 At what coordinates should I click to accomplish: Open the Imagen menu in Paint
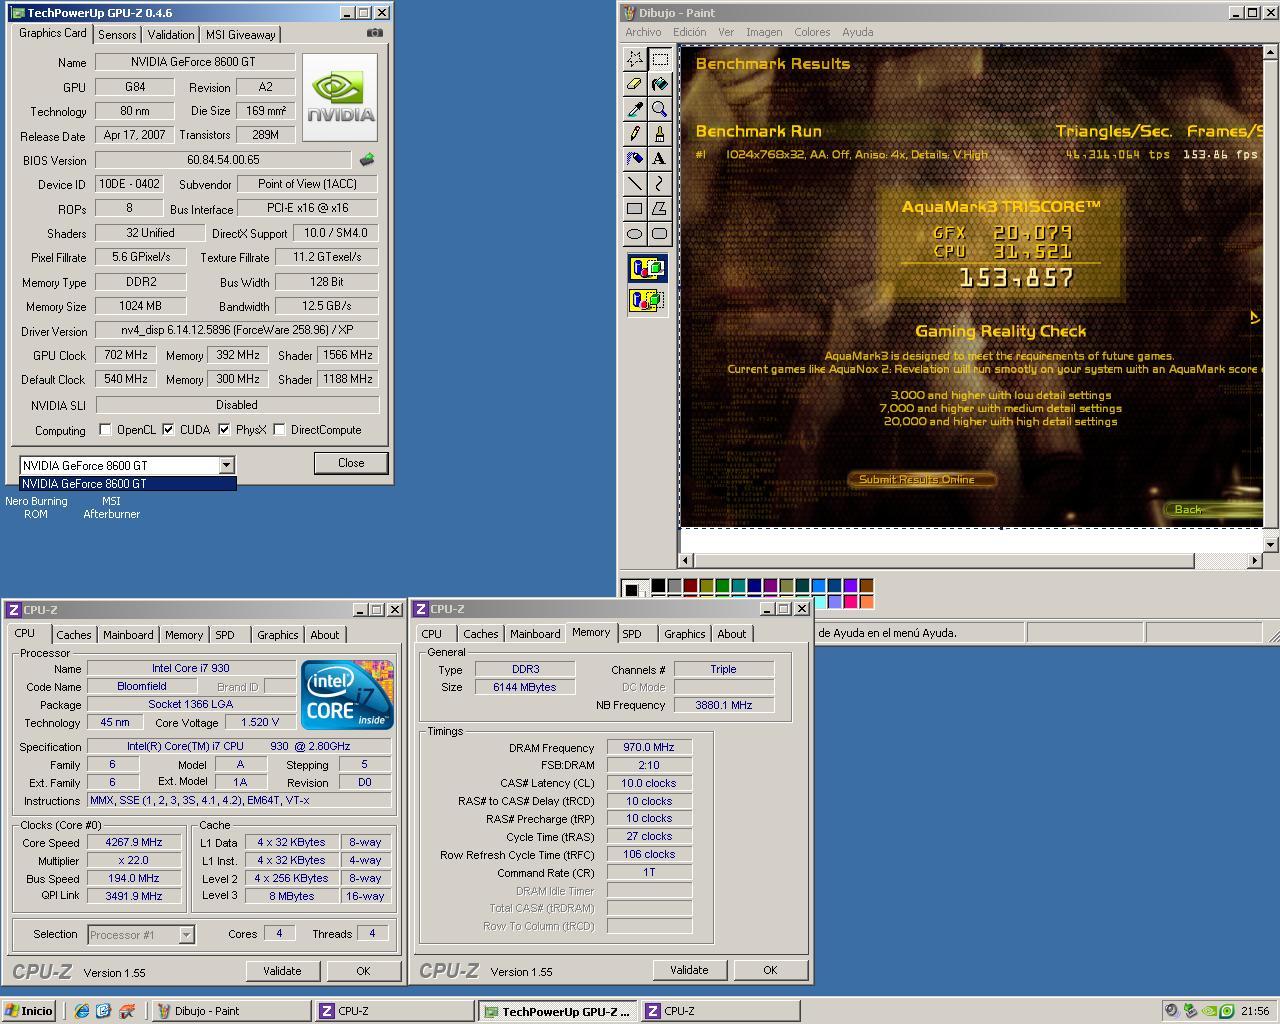pyautogui.click(x=764, y=32)
